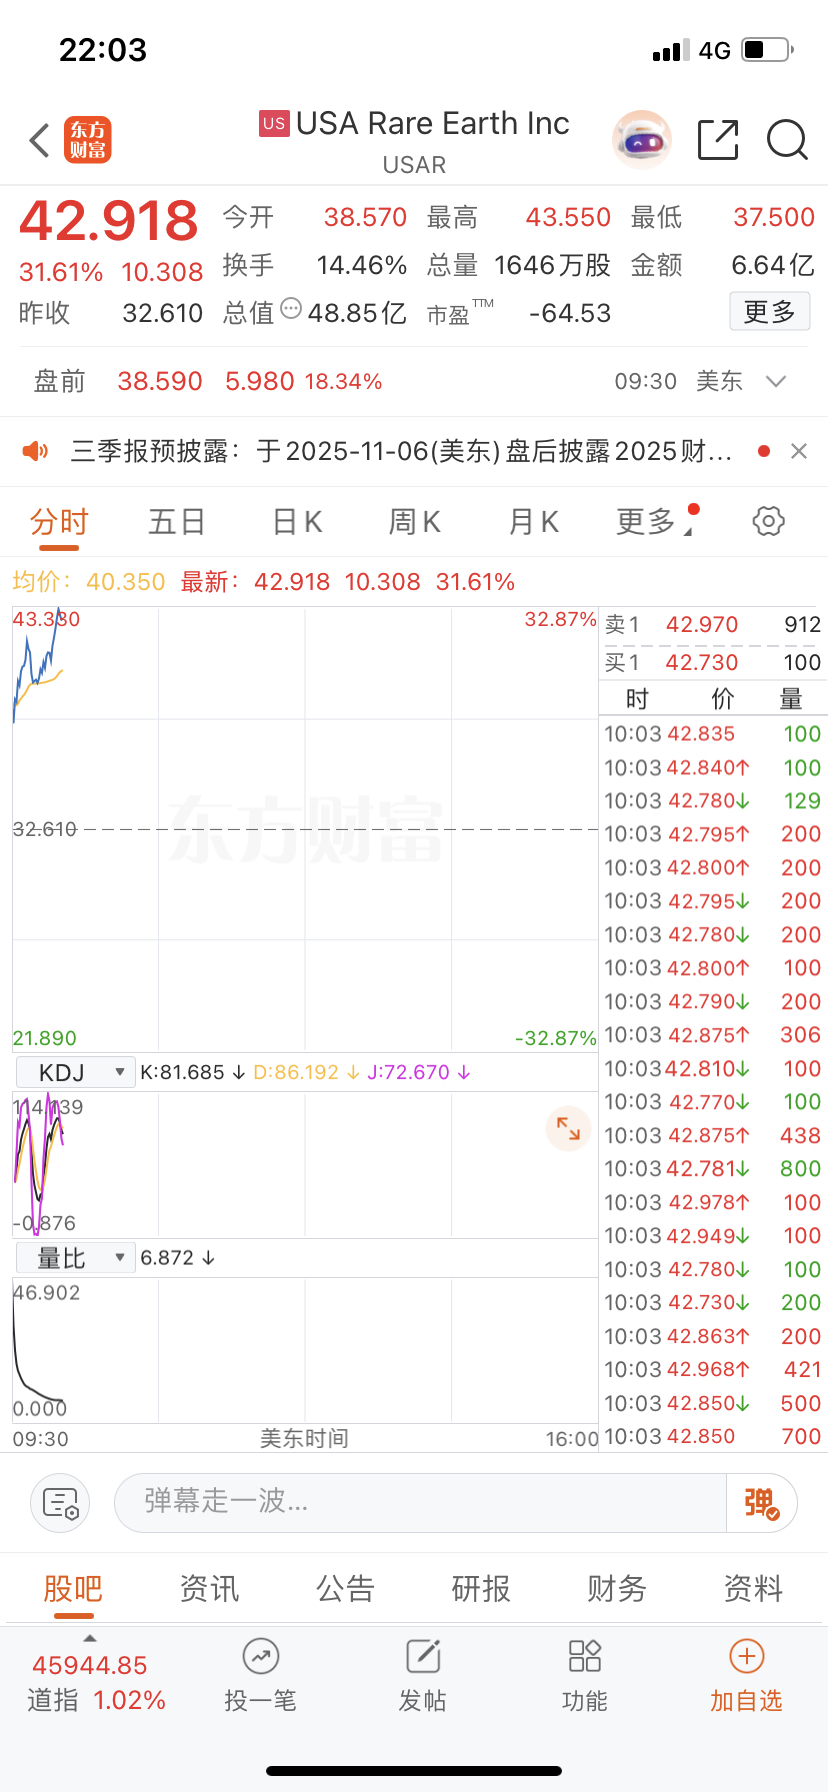Open the 三季报预披露 announcement text
The image size is (828, 1792).
[402, 451]
